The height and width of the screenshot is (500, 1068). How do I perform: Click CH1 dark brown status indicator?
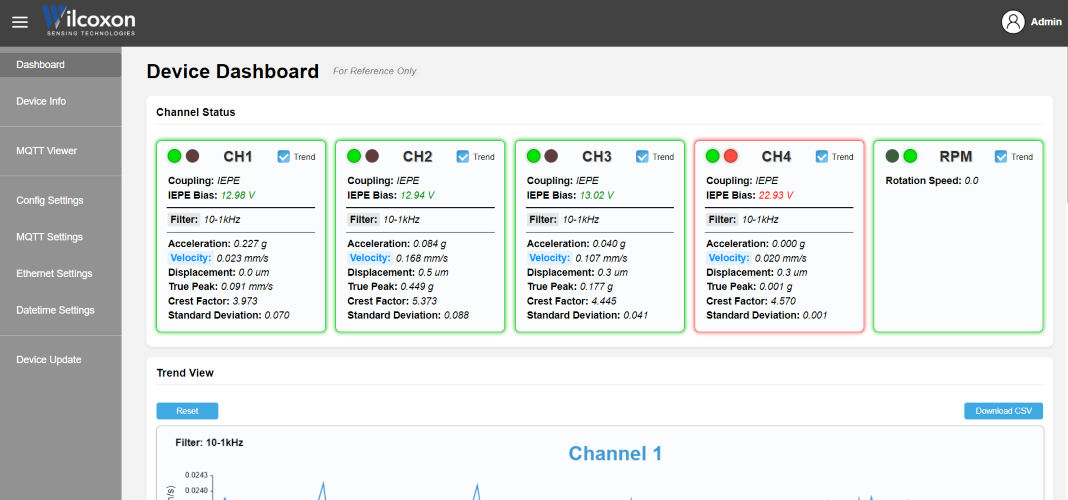(x=193, y=156)
